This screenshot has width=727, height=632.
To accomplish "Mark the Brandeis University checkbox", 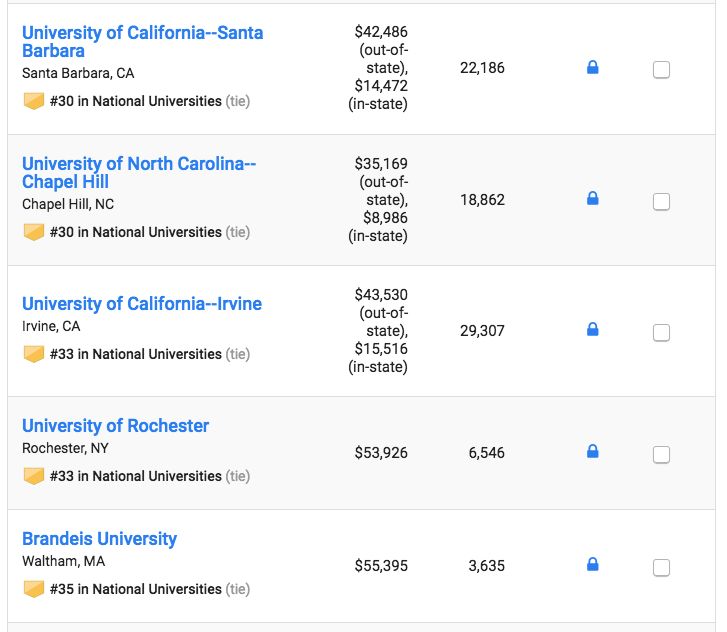I will (x=661, y=567).
